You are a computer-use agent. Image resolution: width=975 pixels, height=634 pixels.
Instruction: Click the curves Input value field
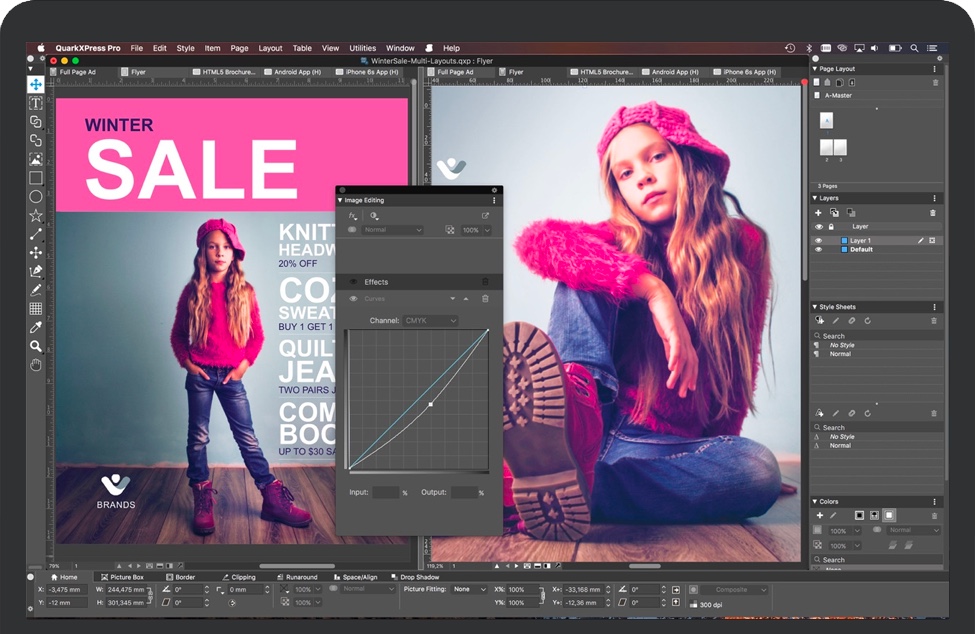[385, 492]
